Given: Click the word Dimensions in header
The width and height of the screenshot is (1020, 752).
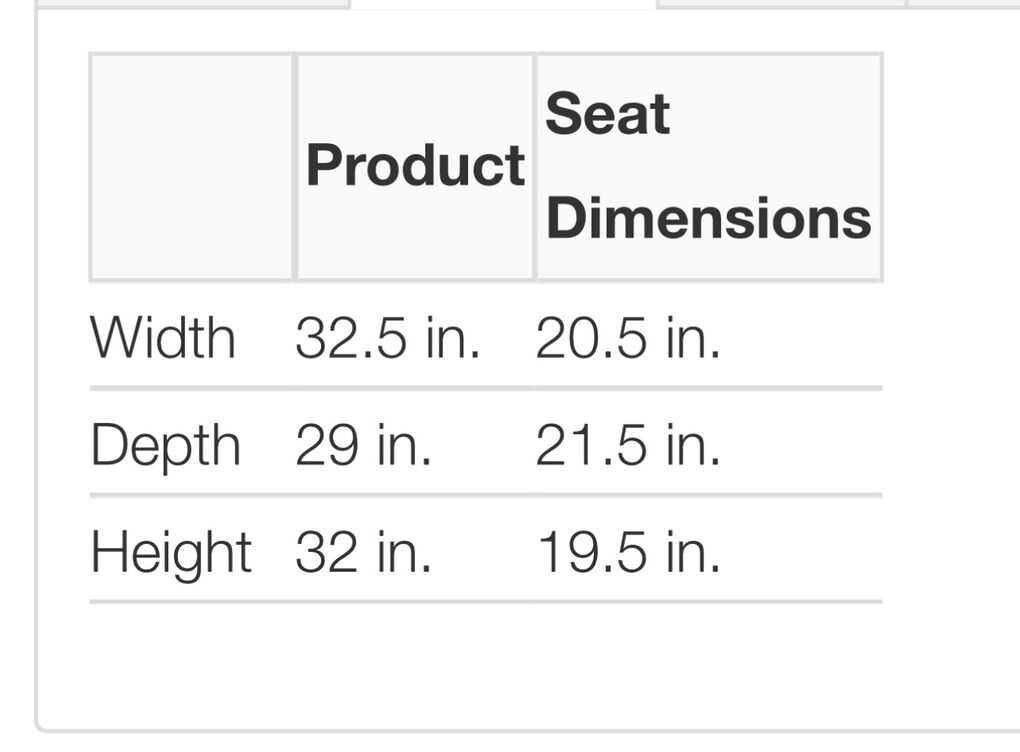Looking at the screenshot, I should pos(708,218).
